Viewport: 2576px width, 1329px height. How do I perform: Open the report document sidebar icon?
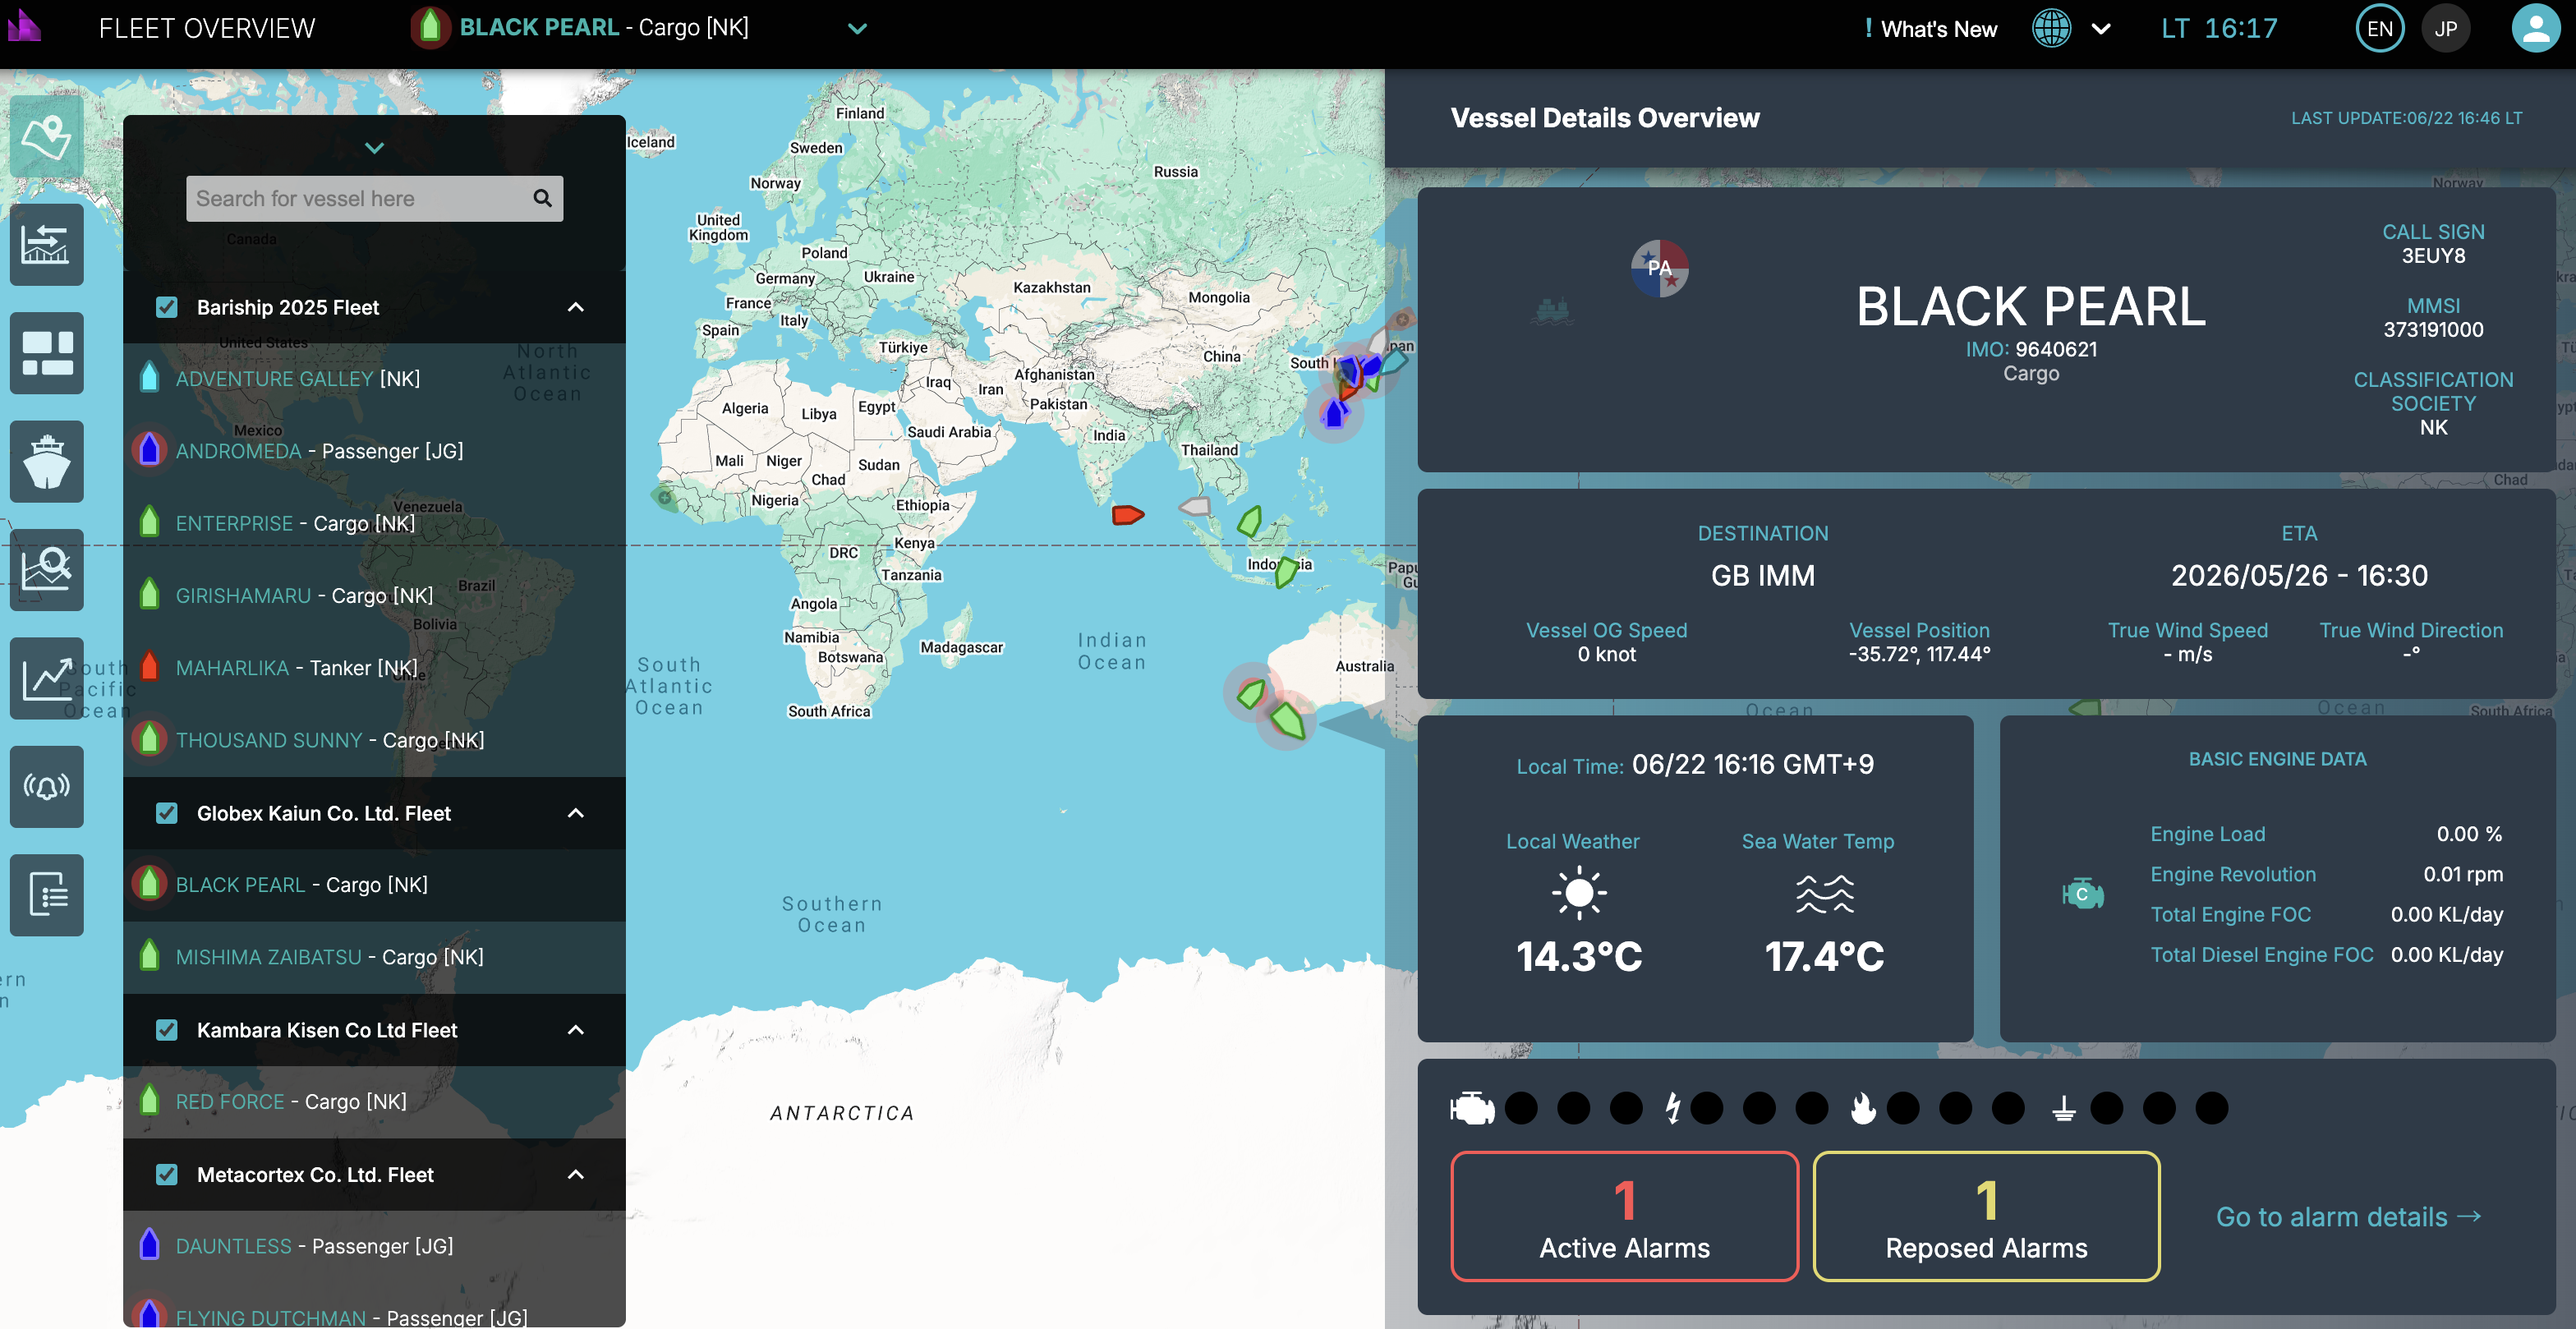click(x=47, y=895)
